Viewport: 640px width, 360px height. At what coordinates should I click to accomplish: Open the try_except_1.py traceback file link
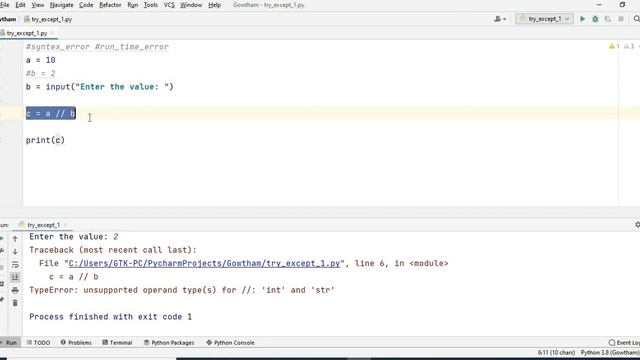[x=204, y=263]
